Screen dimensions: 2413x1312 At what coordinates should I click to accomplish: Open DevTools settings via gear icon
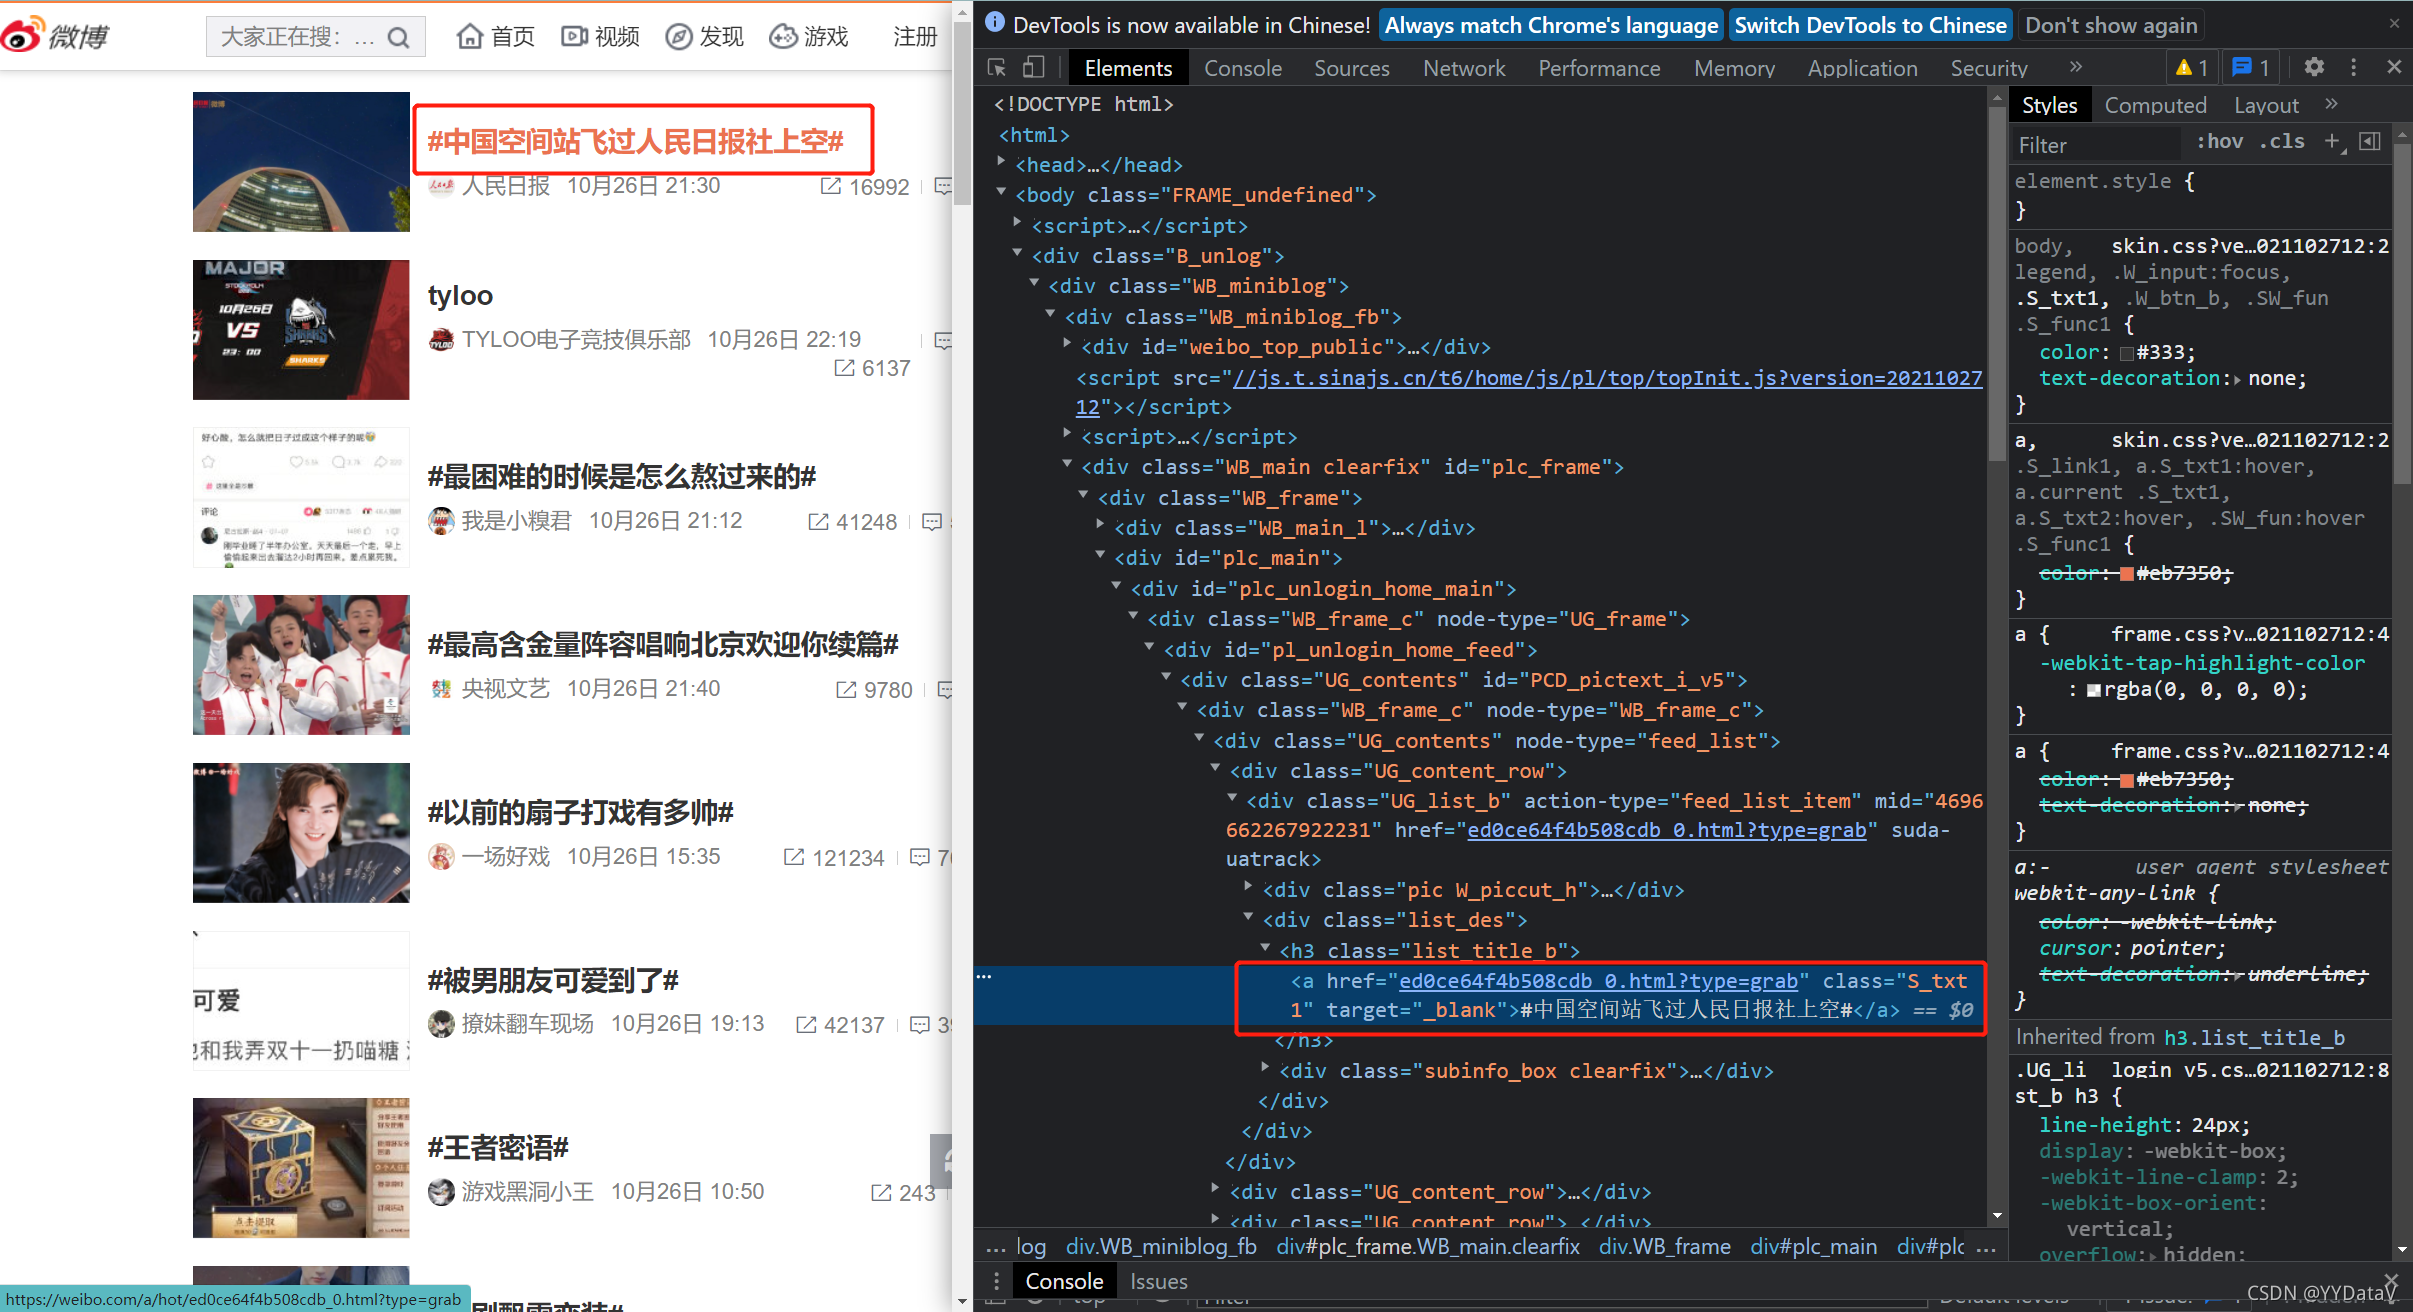pos(2315,68)
